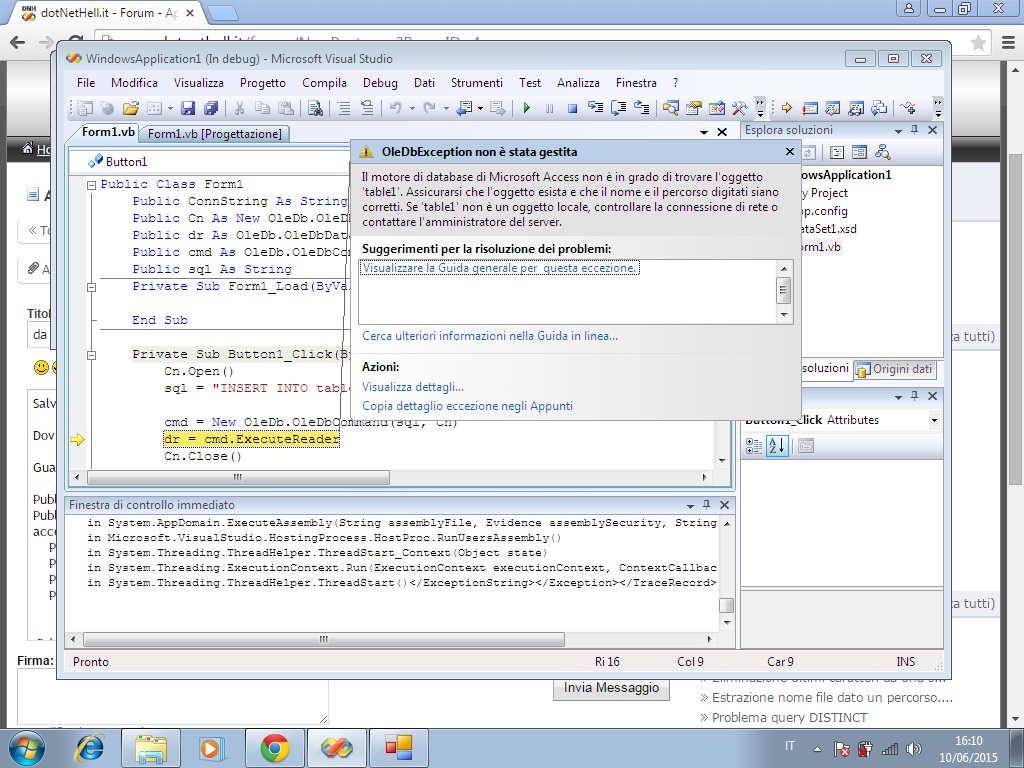Click the Visualizzare la Guida generale link

pyautogui.click(x=500, y=268)
